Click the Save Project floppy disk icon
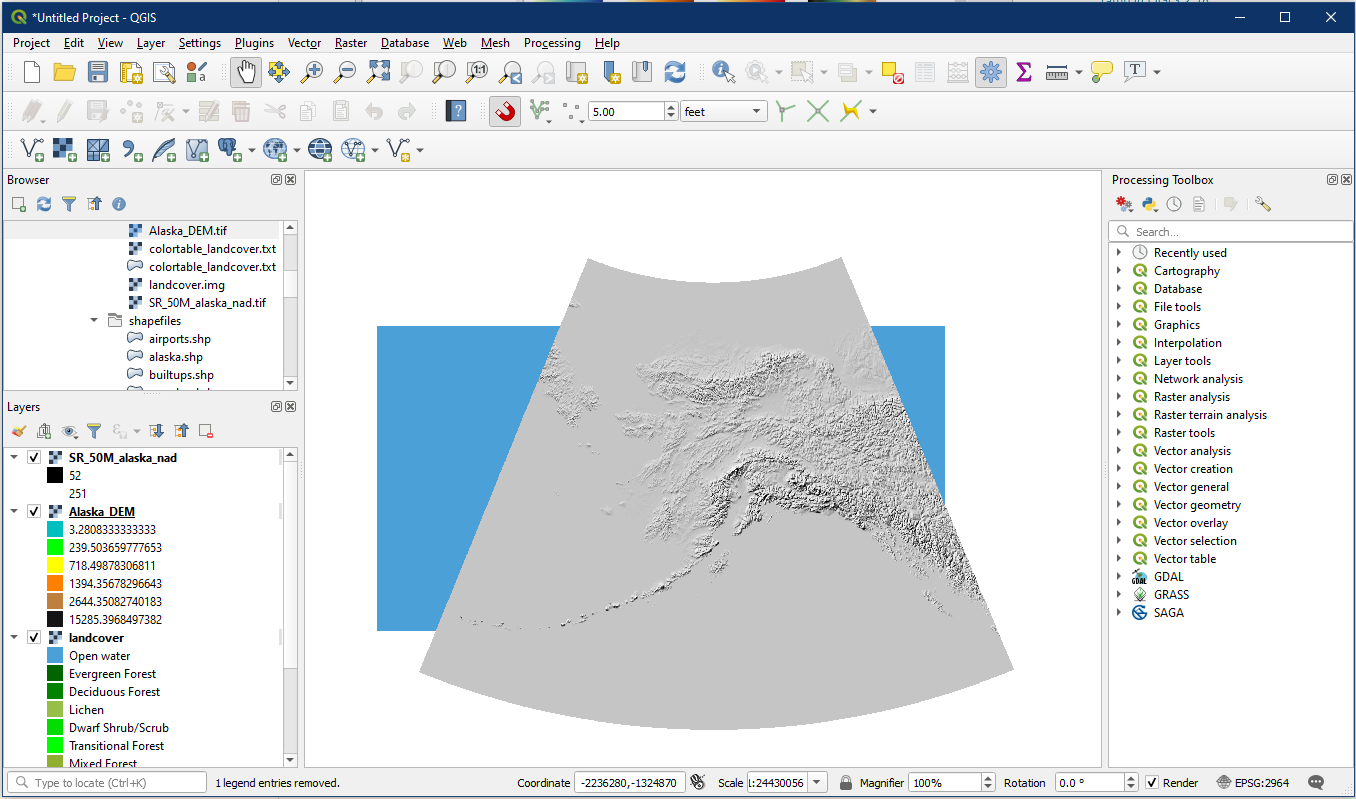 click(x=97, y=72)
